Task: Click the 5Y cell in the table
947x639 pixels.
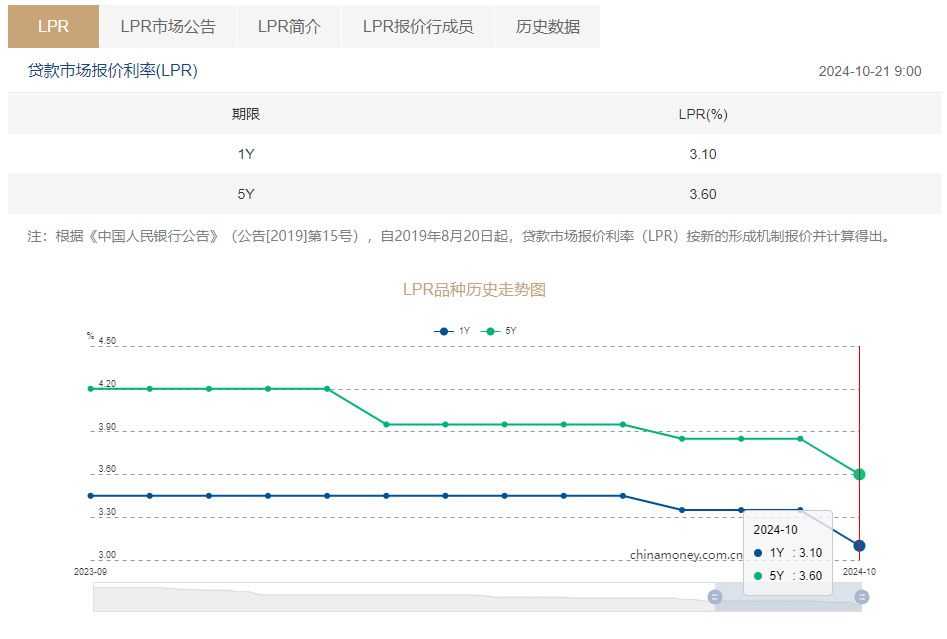Action: click(245, 194)
